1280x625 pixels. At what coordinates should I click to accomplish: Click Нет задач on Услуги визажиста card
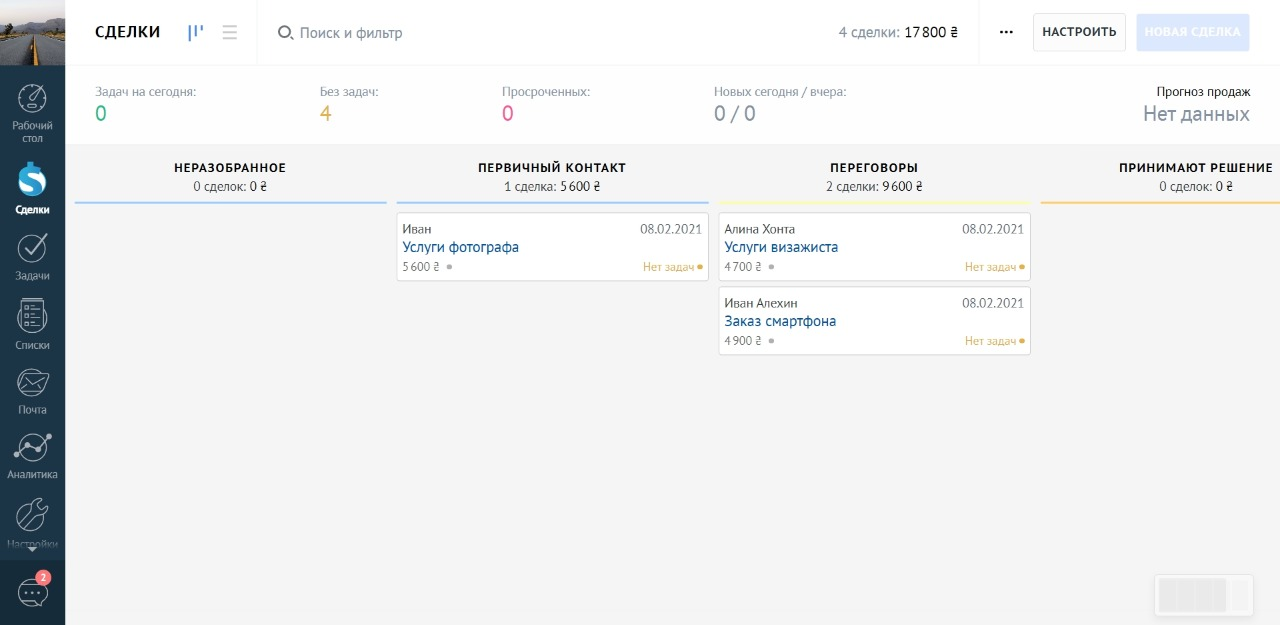click(994, 267)
